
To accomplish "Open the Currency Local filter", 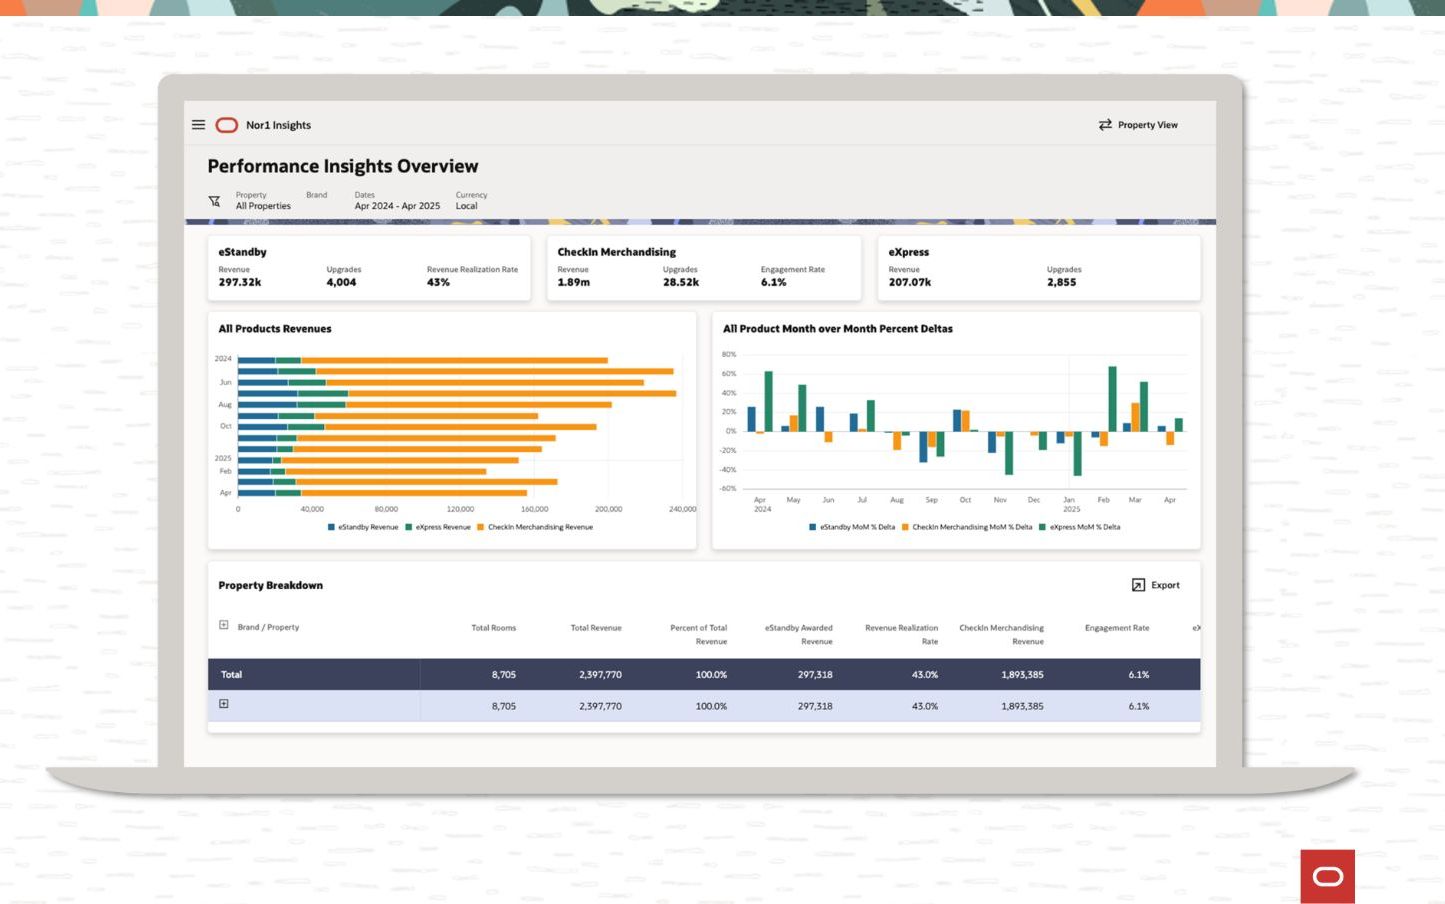I will pyautogui.click(x=471, y=201).
